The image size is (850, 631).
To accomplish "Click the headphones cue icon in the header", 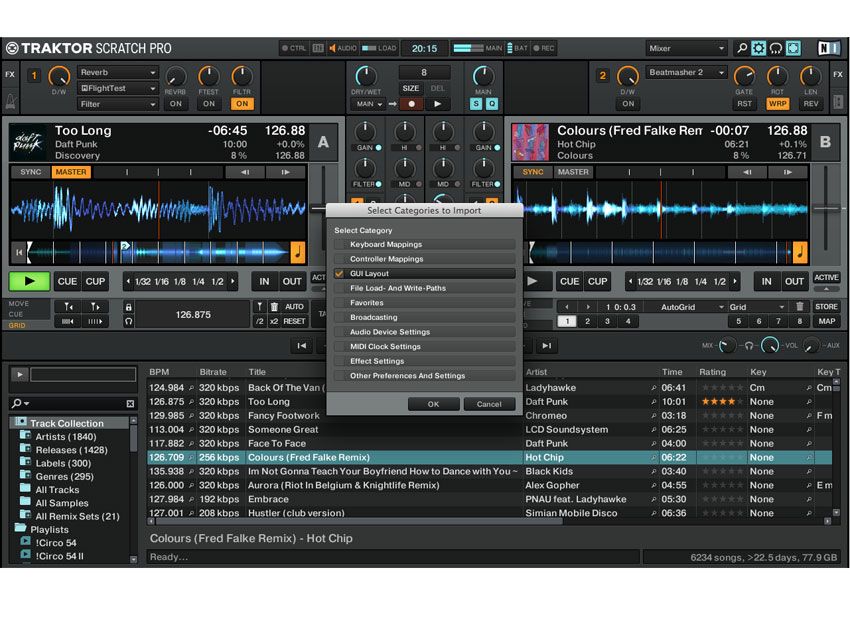I will 776,47.
